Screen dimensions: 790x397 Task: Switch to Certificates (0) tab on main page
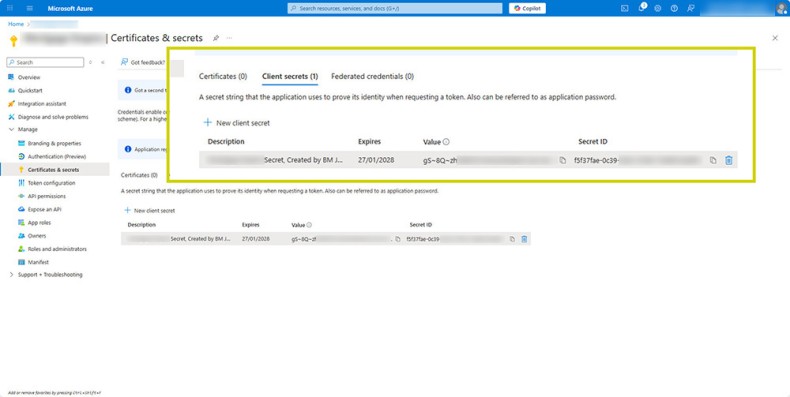139,175
